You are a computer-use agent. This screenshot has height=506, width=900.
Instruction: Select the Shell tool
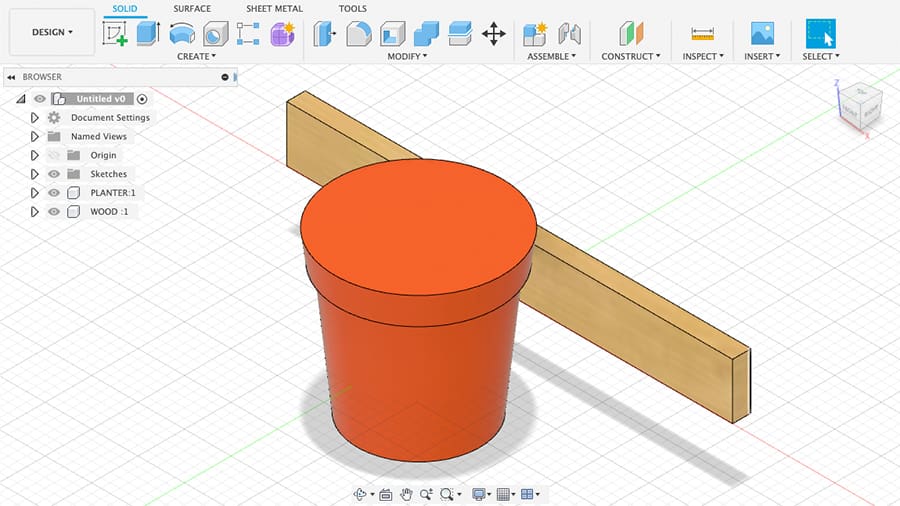coord(392,33)
